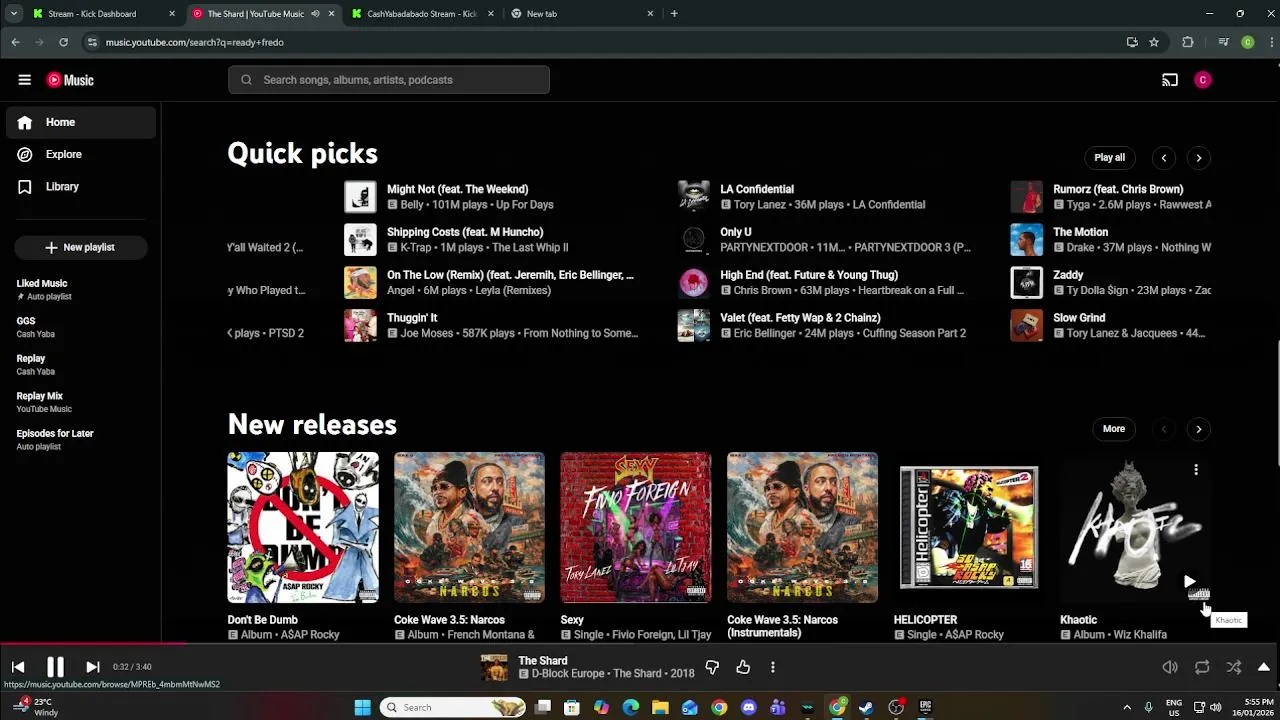Switch to CashYabadabado Stream tab
This screenshot has height=720, width=1280.
pos(421,14)
